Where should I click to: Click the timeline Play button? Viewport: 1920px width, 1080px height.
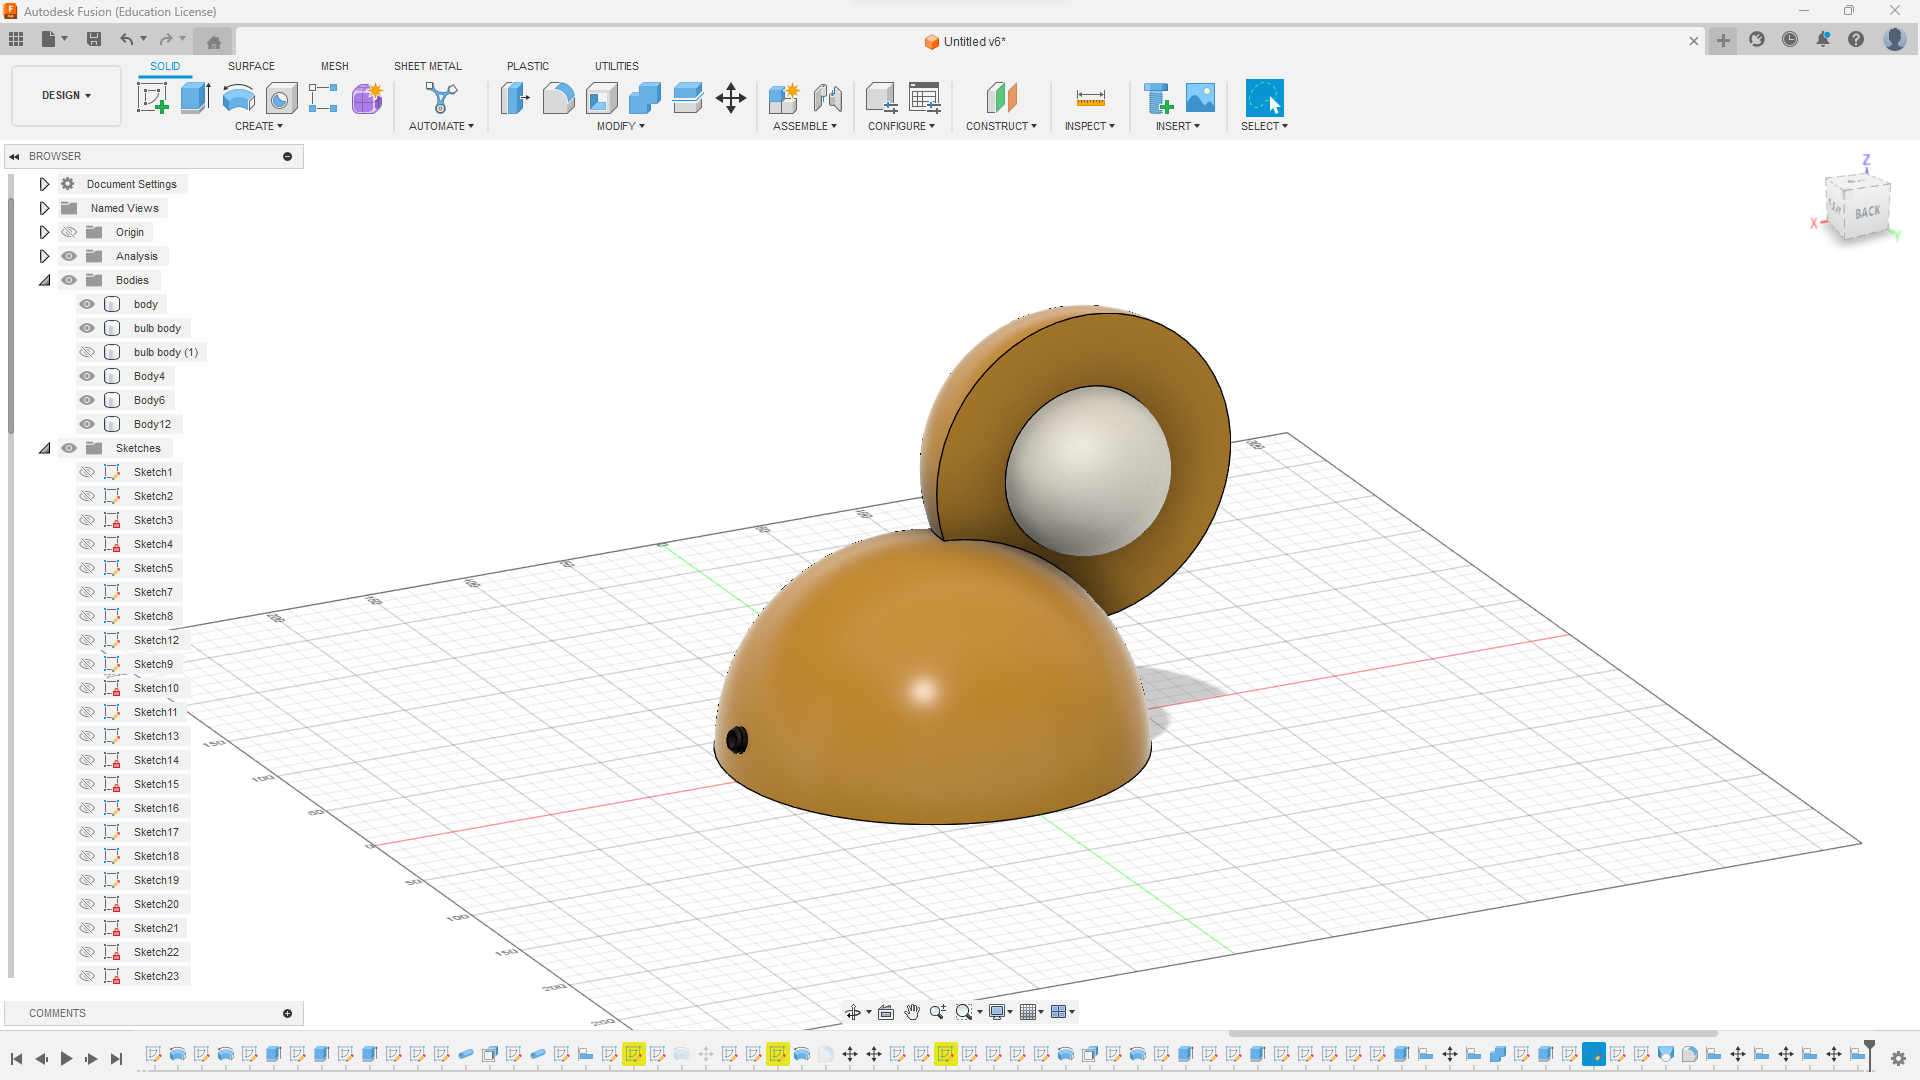pyautogui.click(x=66, y=1059)
